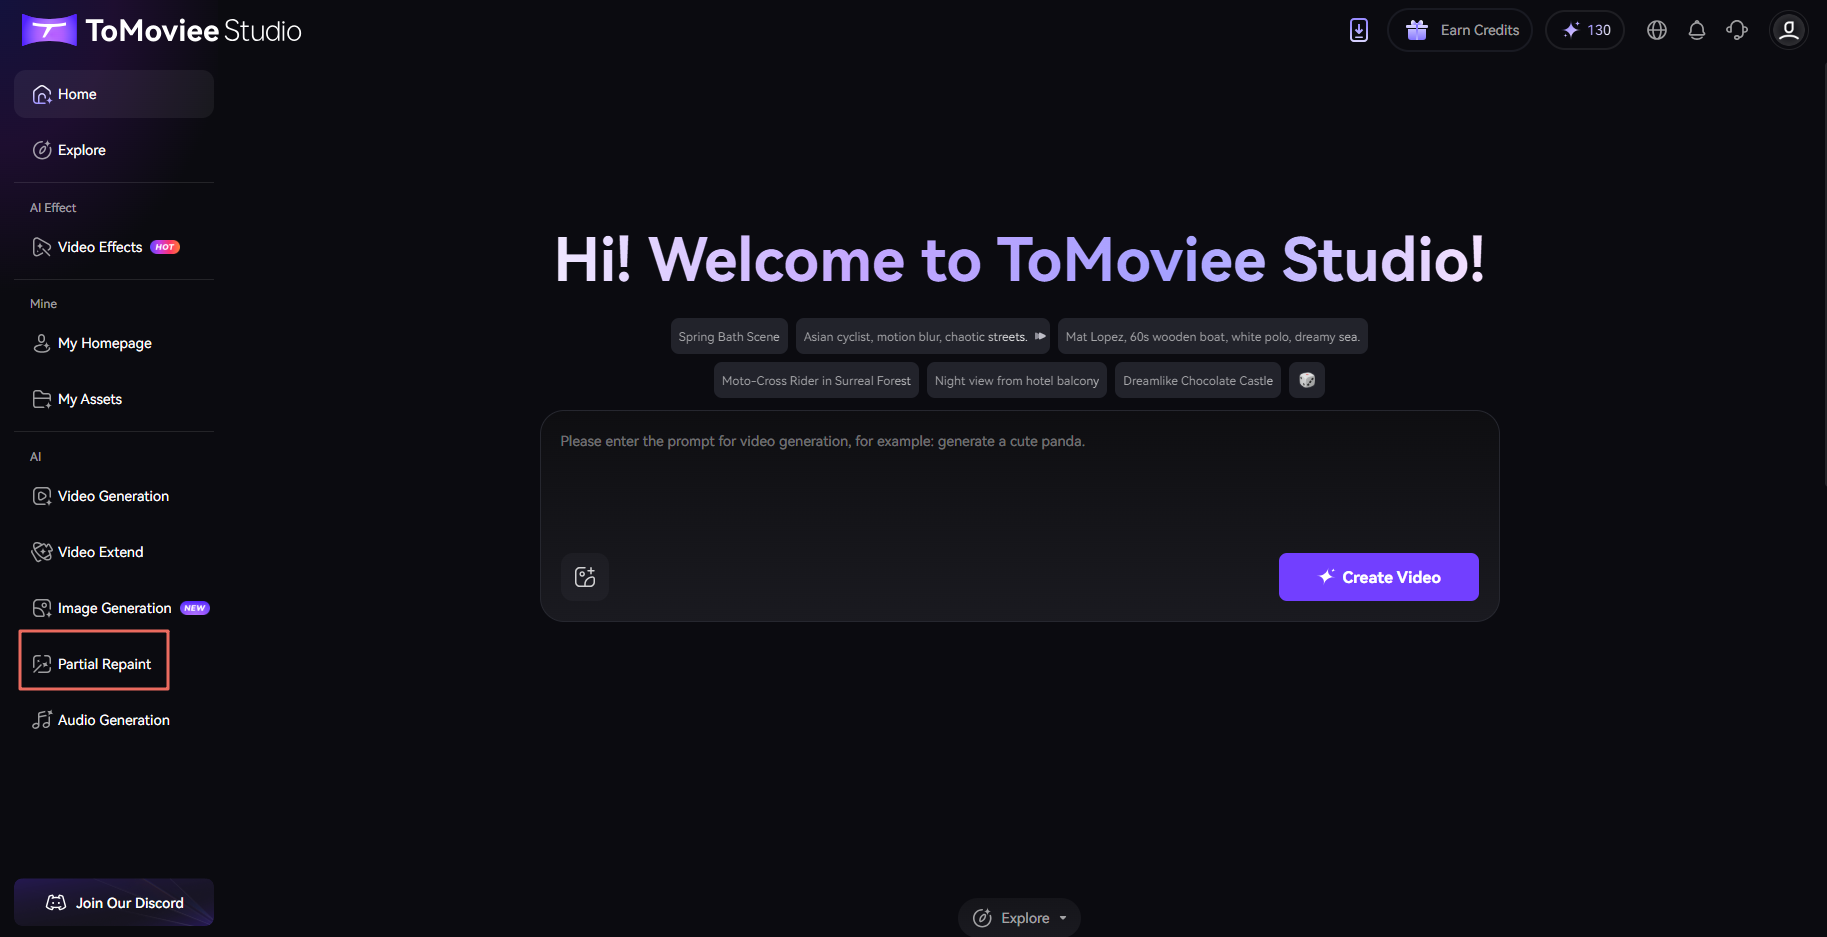Go to My Homepage

104,343
